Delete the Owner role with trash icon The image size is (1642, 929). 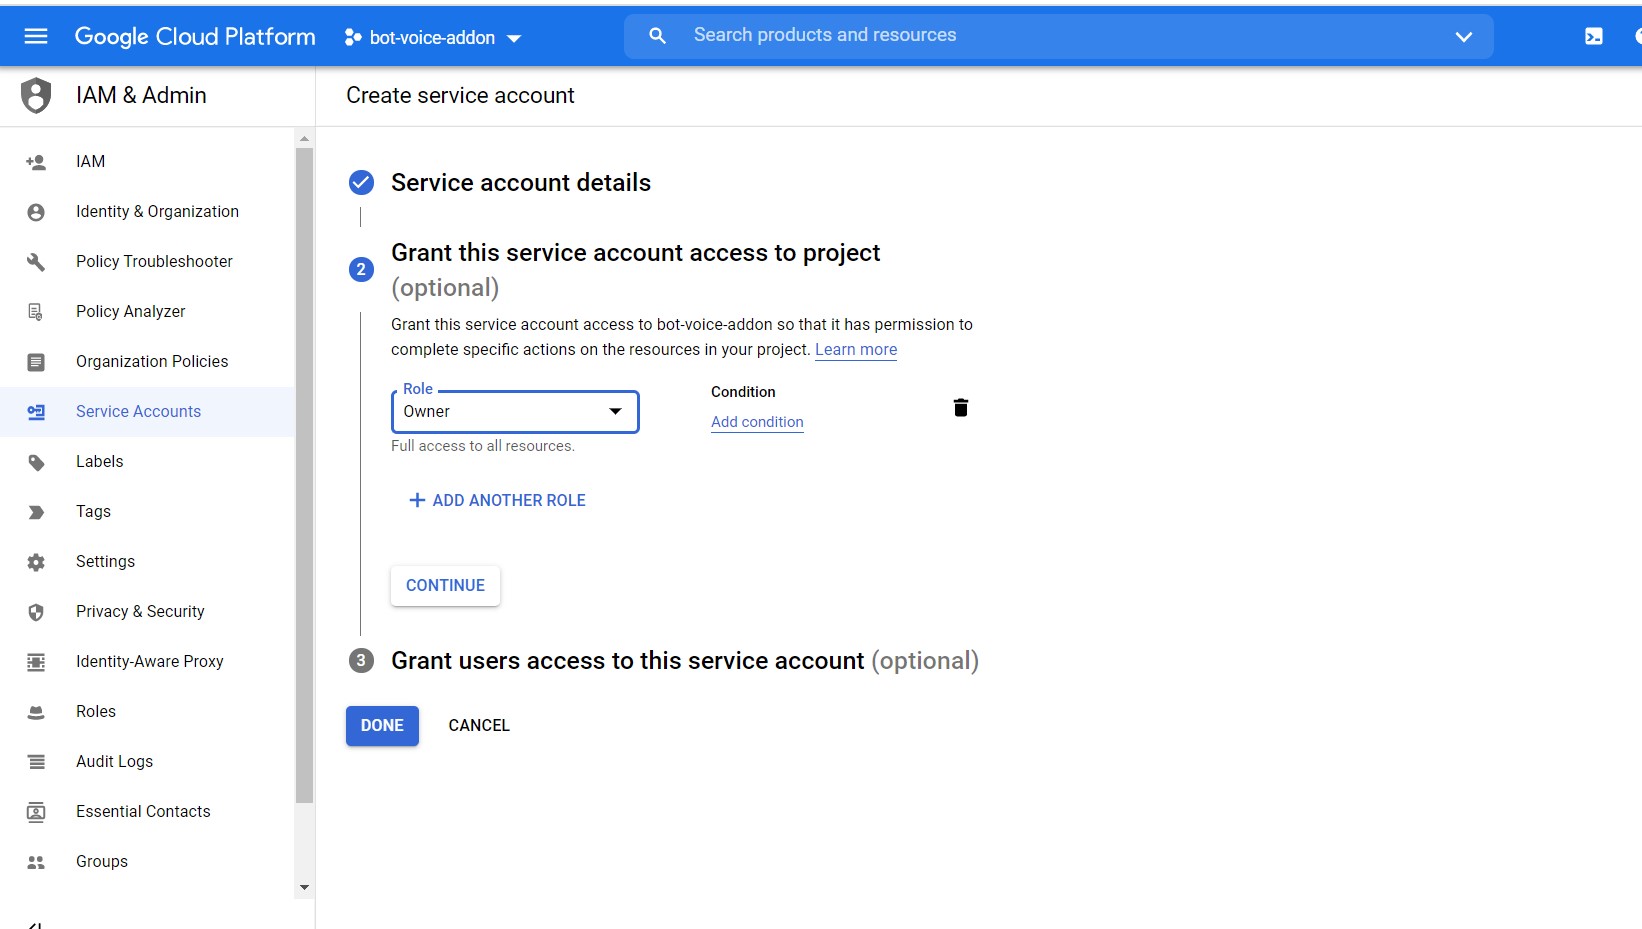[x=960, y=408]
